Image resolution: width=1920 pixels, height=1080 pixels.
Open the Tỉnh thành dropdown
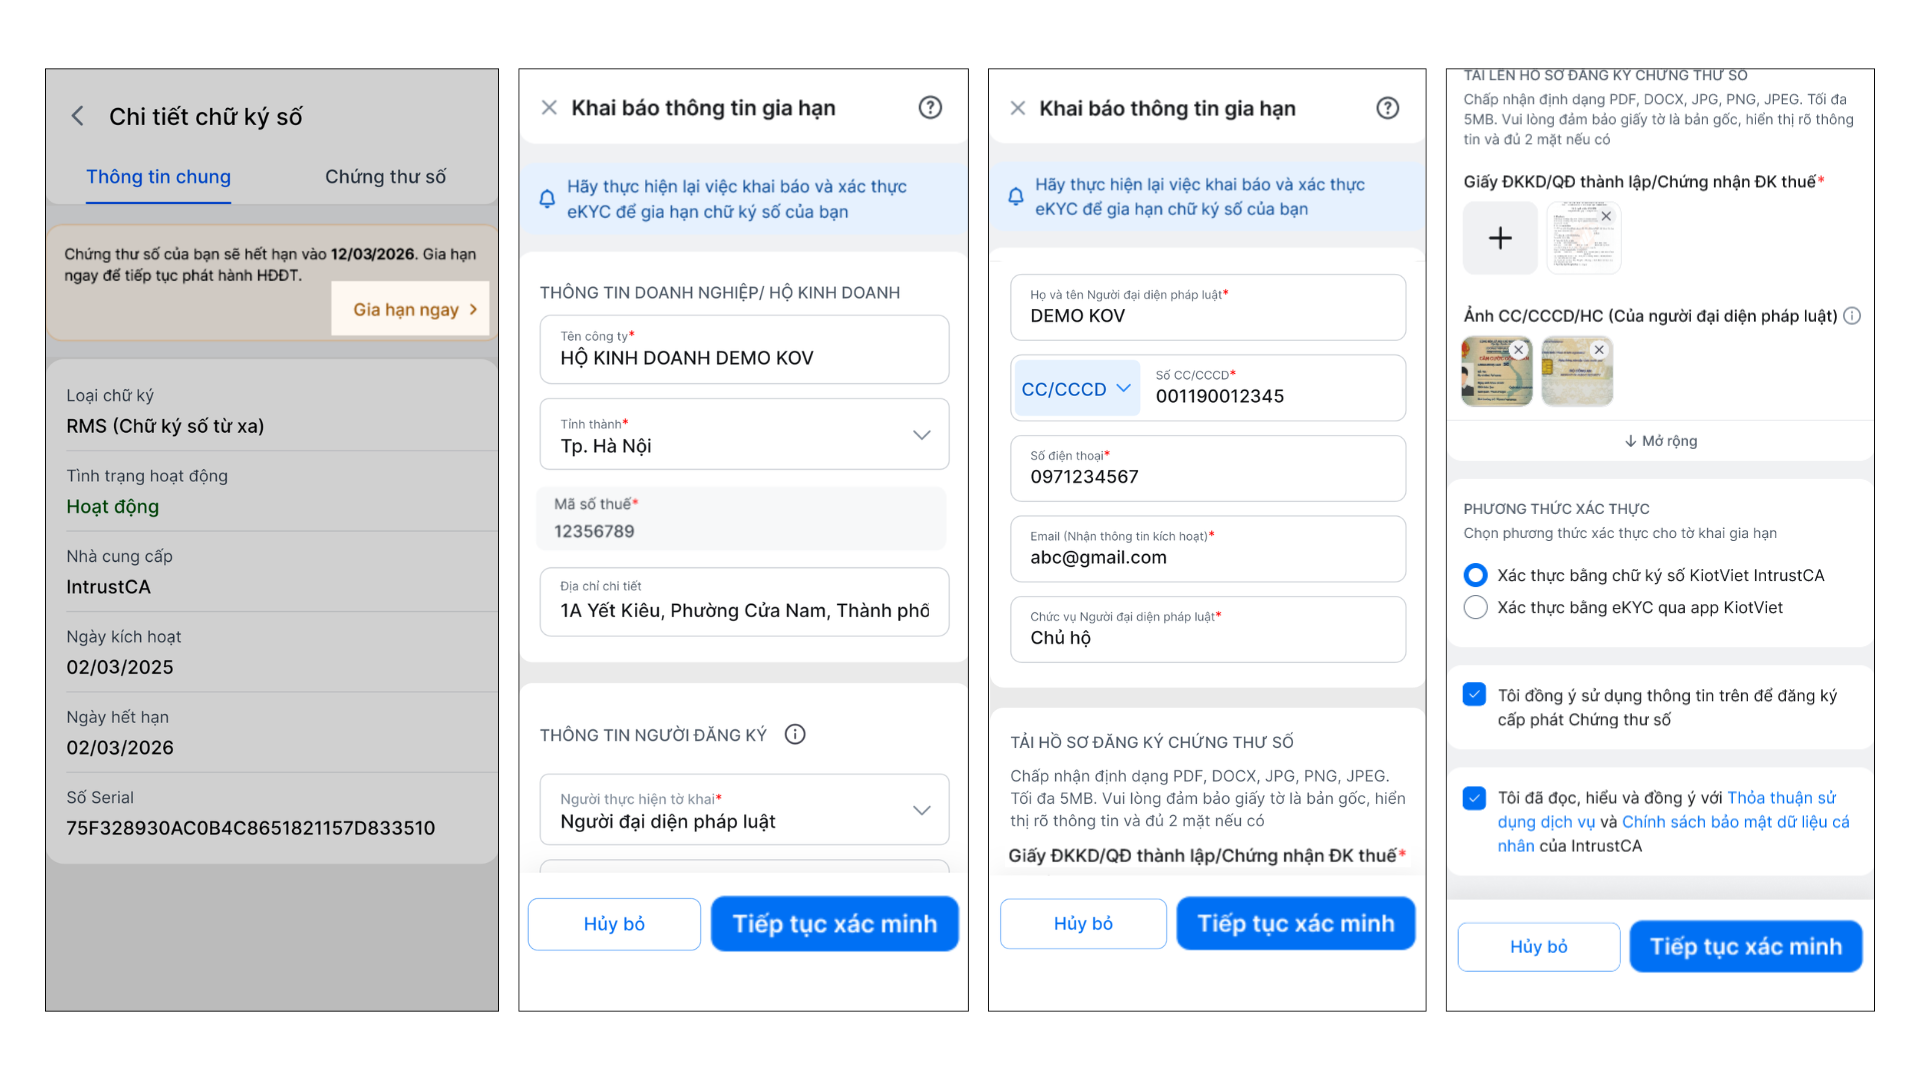coord(921,435)
